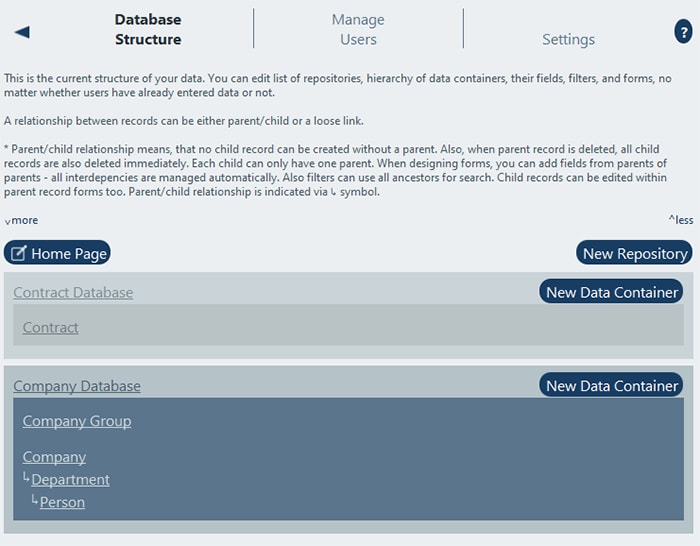Select the Company Group container
The width and height of the screenshot is (700, 546).
pos(77,422)
